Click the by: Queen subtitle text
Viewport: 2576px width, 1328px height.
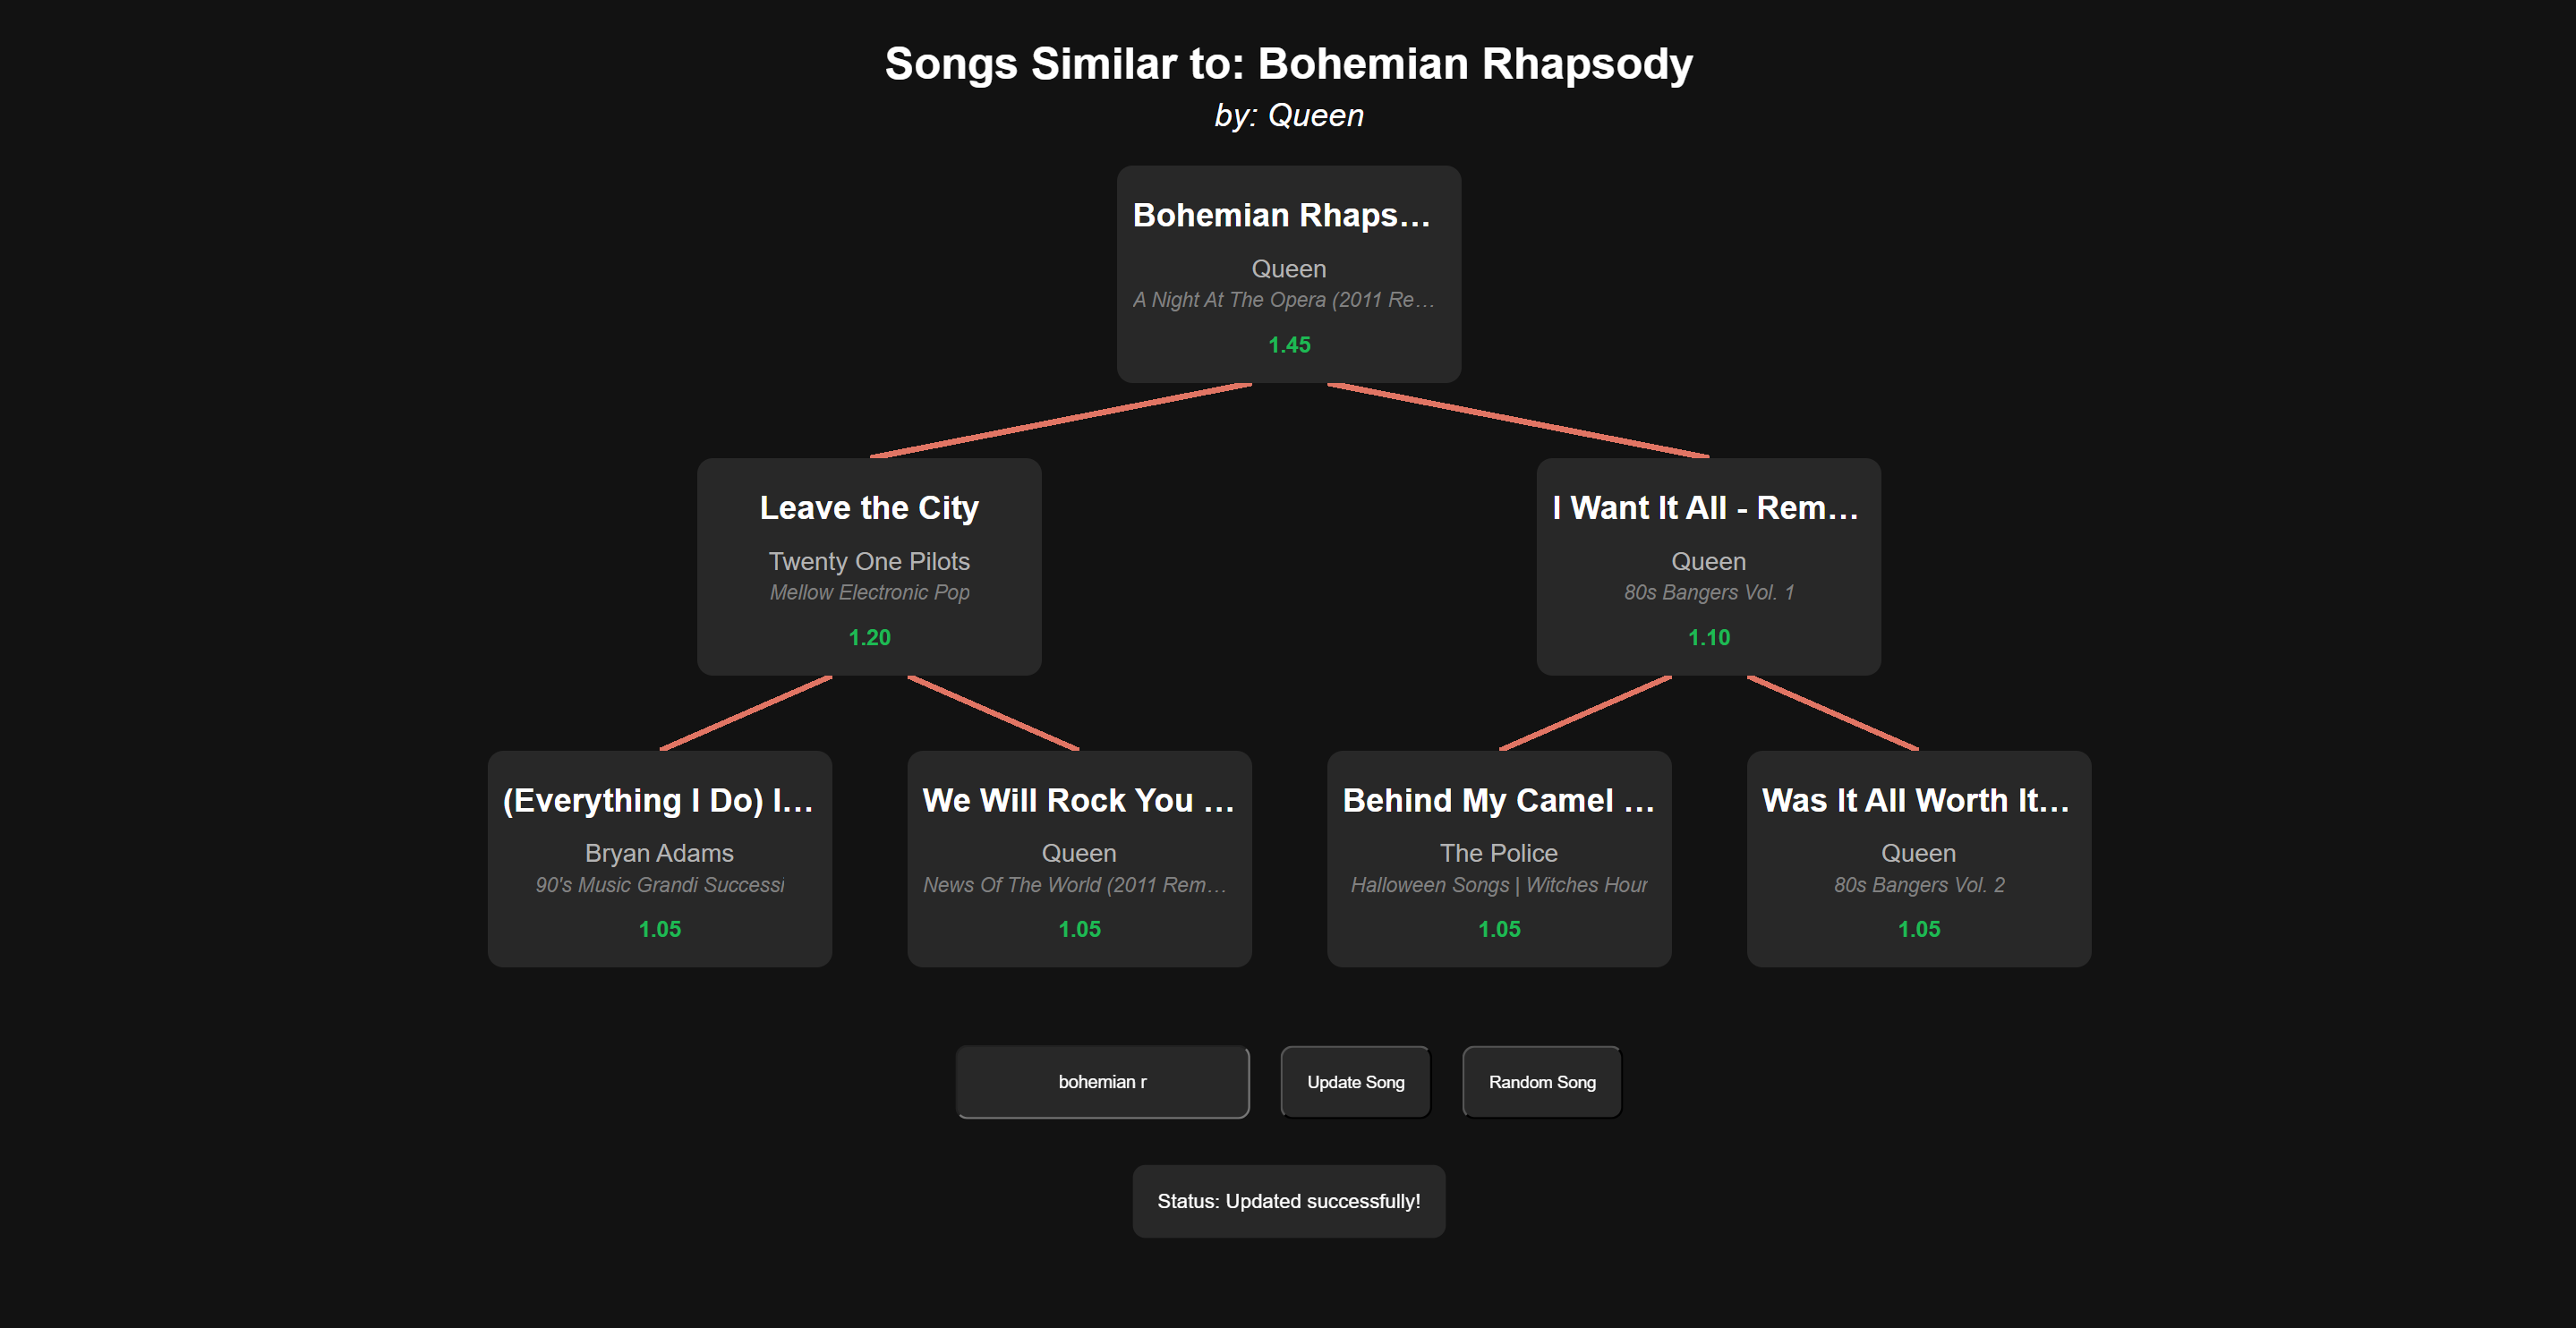1288,115
